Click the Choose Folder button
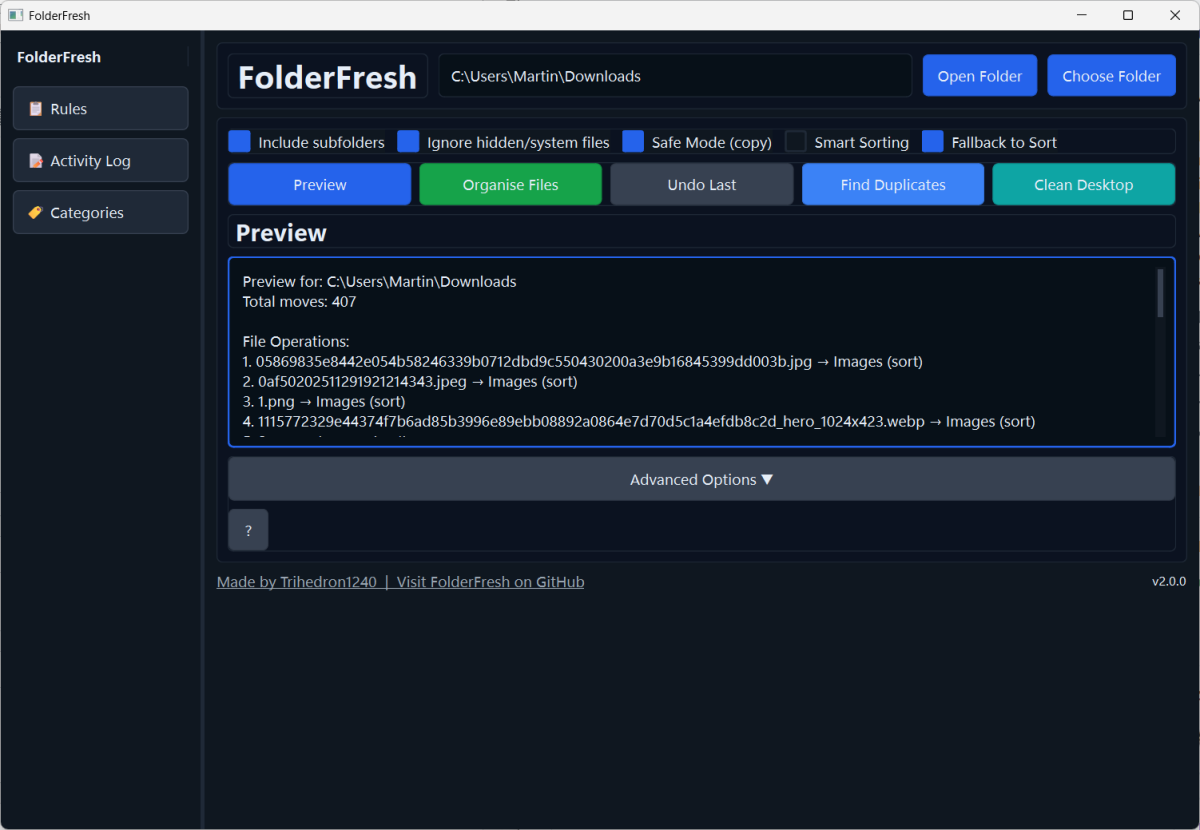Screen dimensions: 1200x830 pyautogui.click(x=1111, y=75)
